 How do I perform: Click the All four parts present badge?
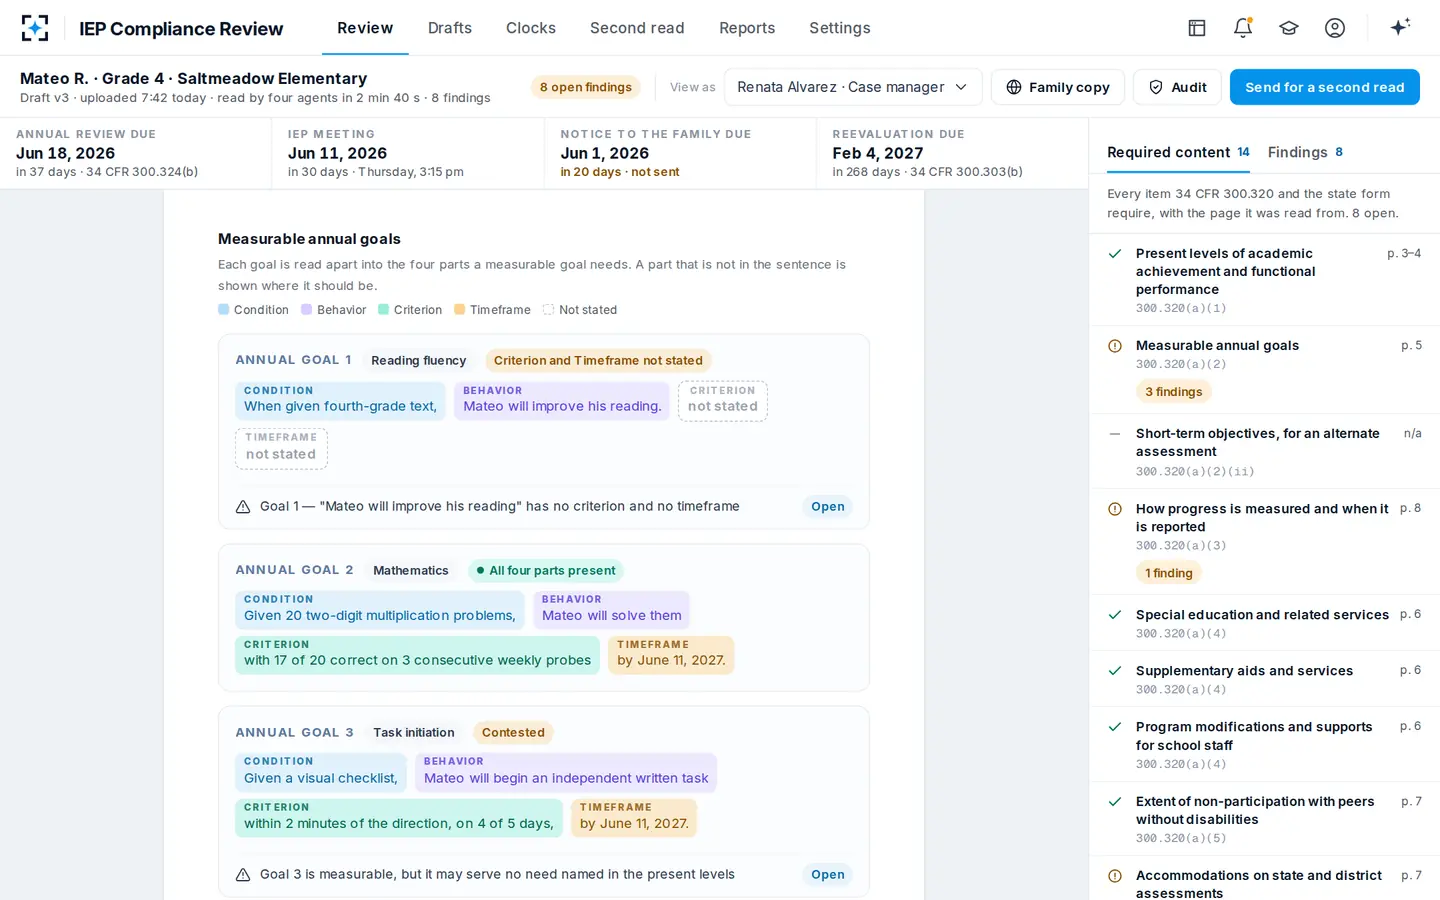545,571
